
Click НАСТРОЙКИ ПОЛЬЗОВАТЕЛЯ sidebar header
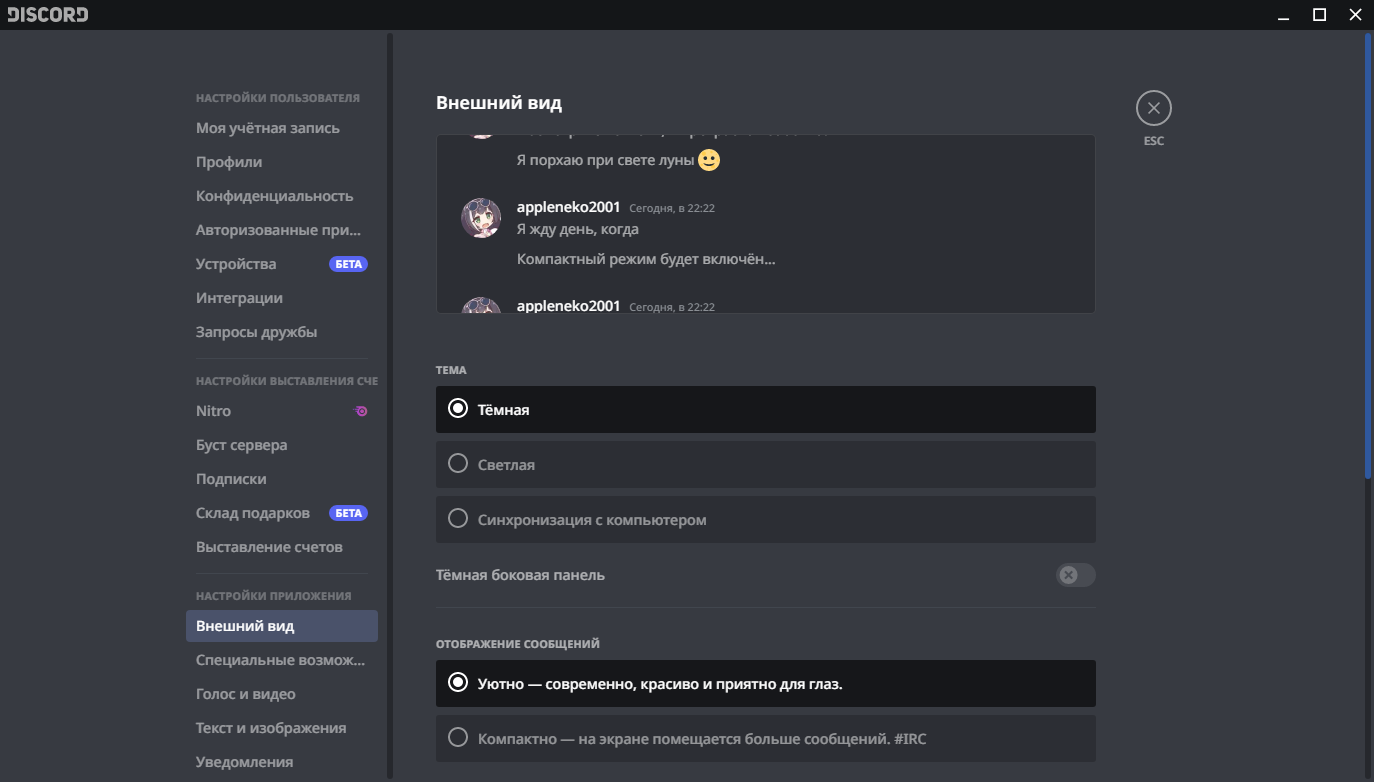[278, 98]
